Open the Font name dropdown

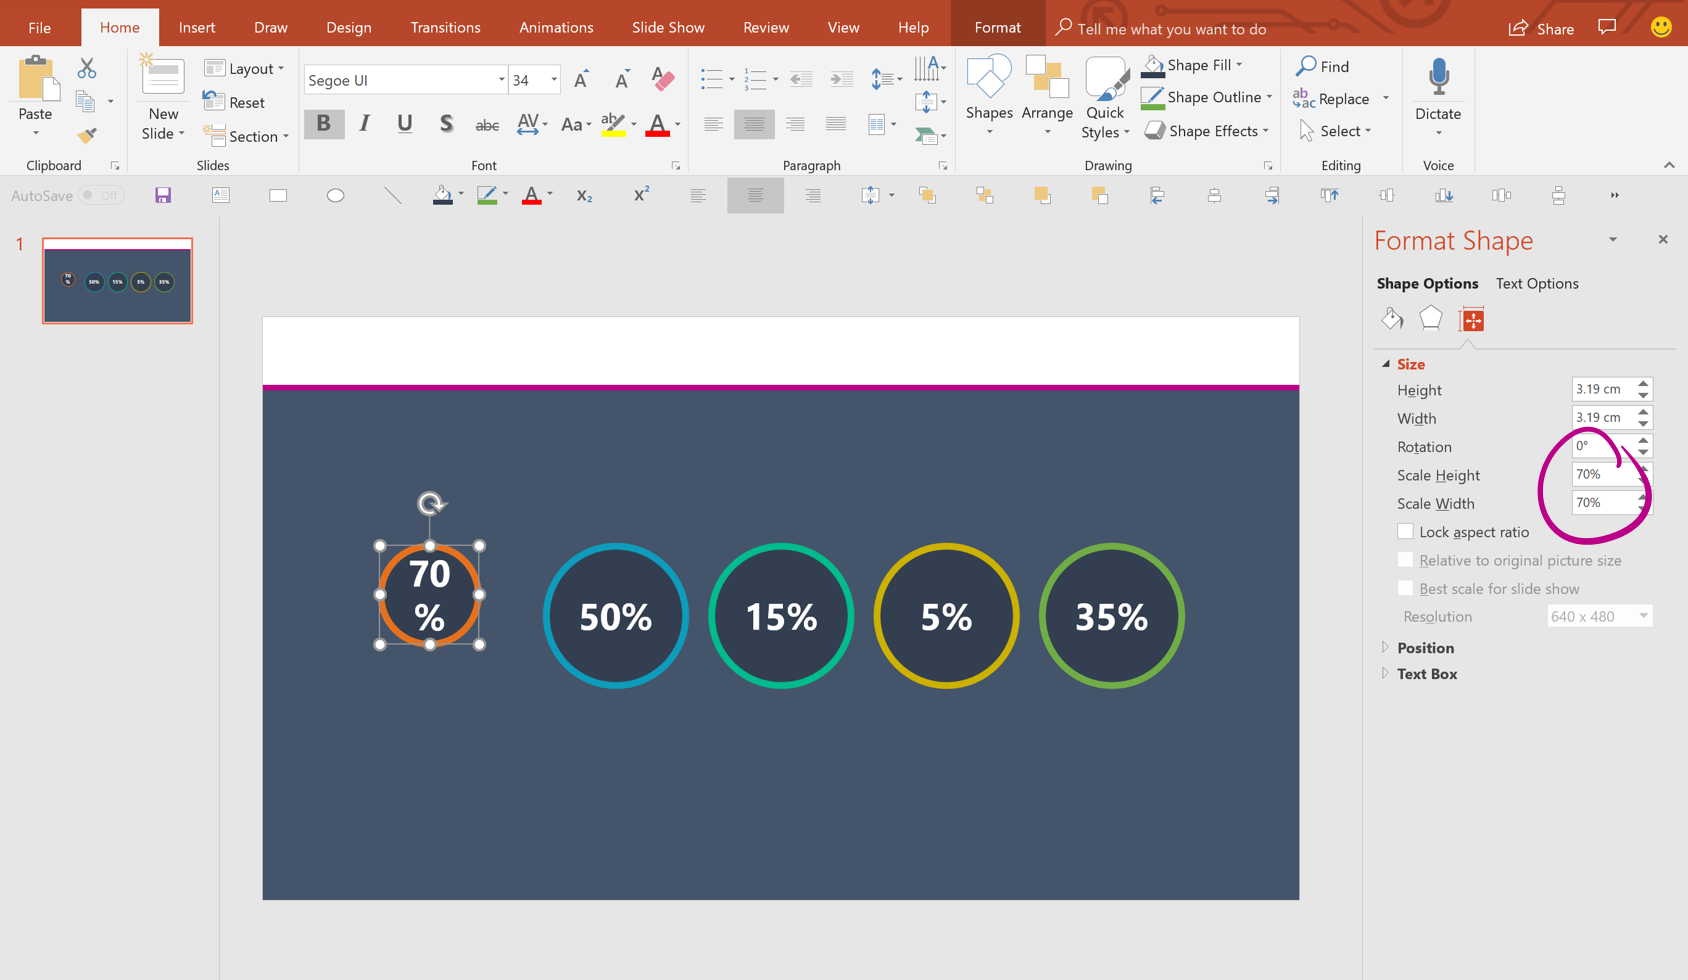[501, 80]
